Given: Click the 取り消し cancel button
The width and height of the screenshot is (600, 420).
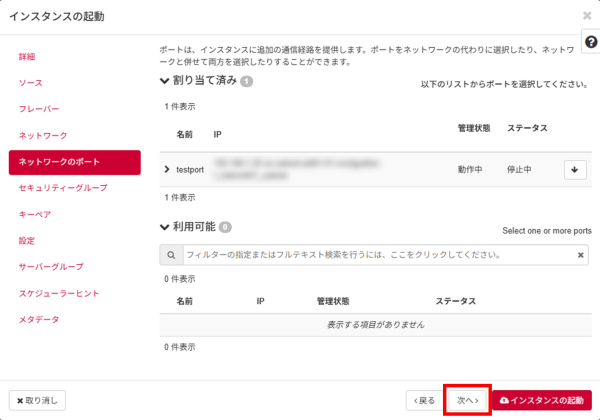Looking at the screenshot, I should click(38, 400).
